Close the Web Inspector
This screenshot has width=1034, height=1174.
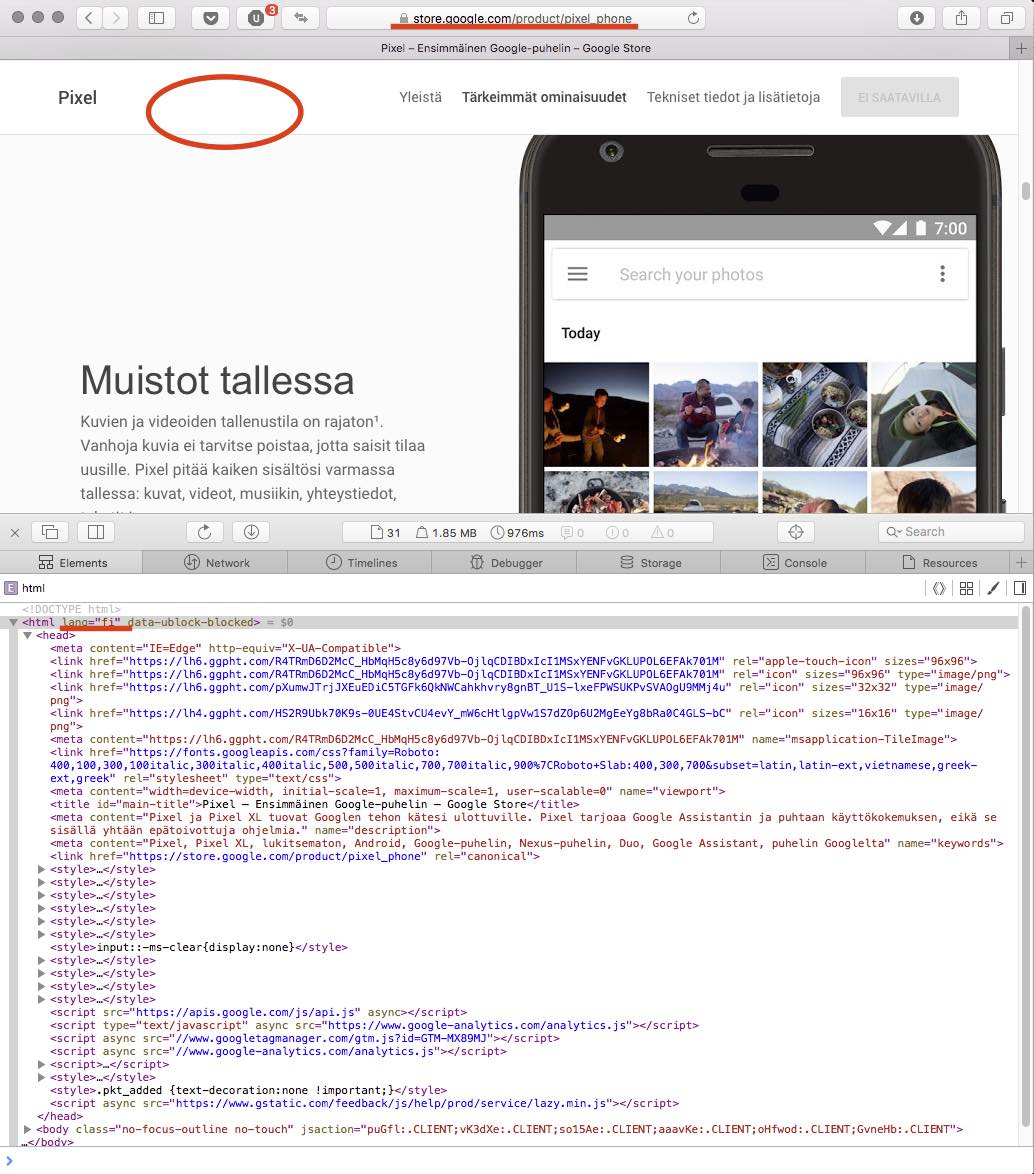(x=15, y=532)
